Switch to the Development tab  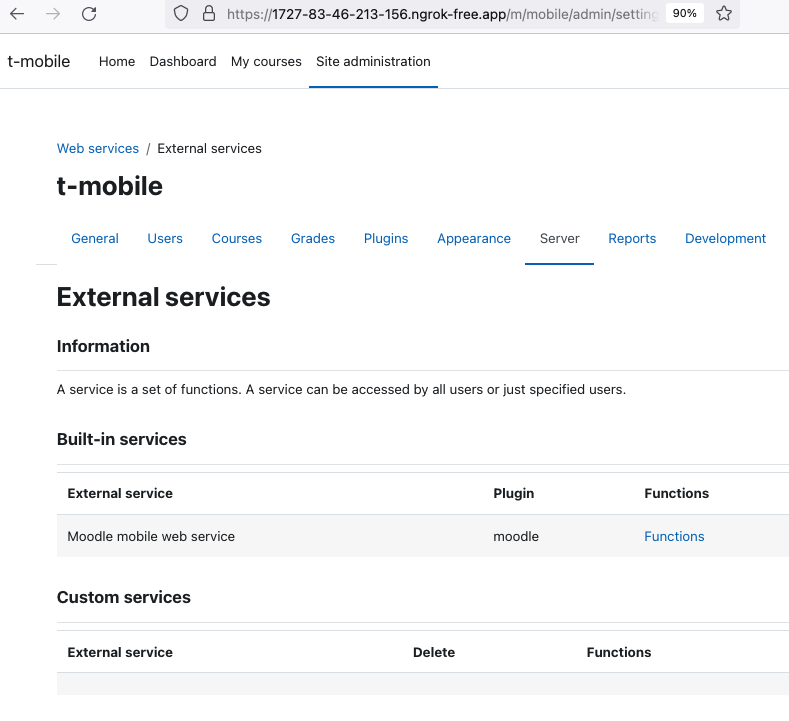(x=726, y=238)
